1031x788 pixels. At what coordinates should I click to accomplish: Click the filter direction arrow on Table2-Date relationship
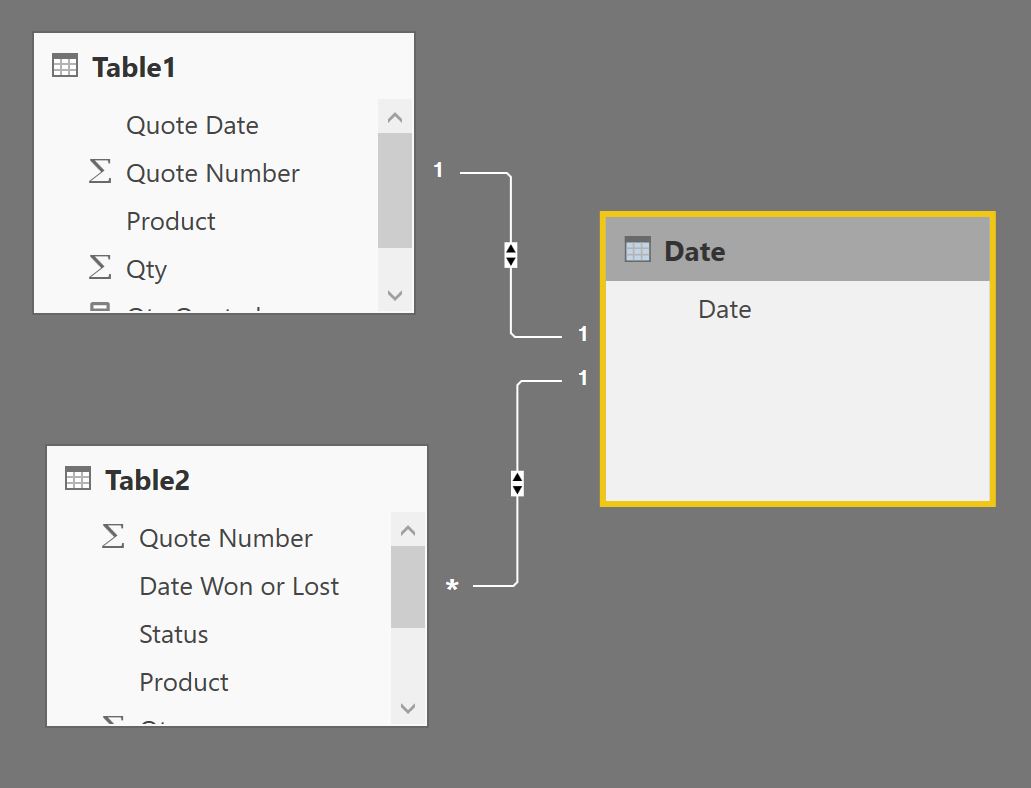coord(517,483)
